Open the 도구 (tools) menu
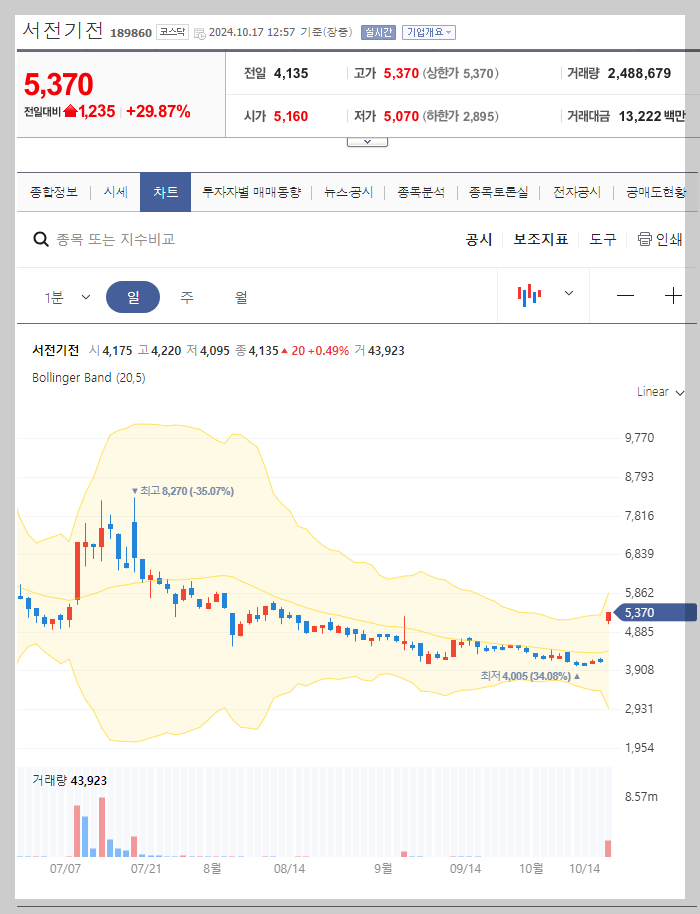The image size is (700, 914). [603, 240]
